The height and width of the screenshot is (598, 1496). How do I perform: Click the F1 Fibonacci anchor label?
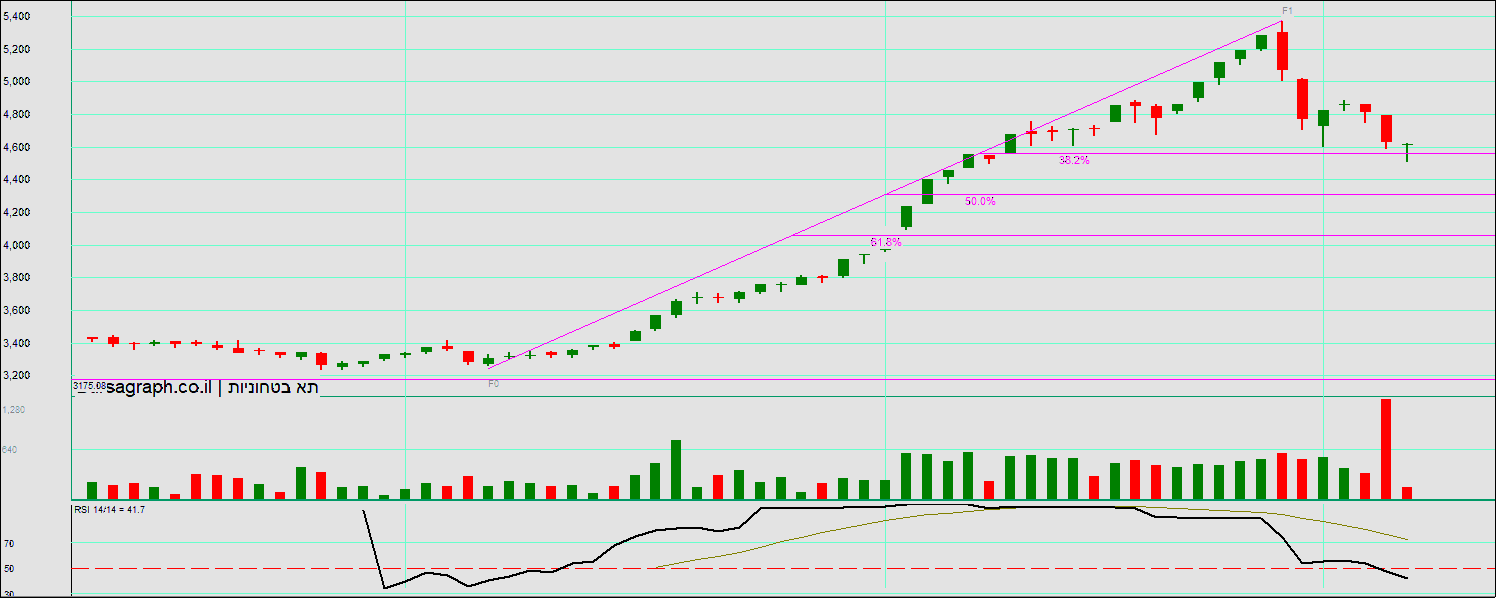pyautogui.click(x=1288, y=11)
